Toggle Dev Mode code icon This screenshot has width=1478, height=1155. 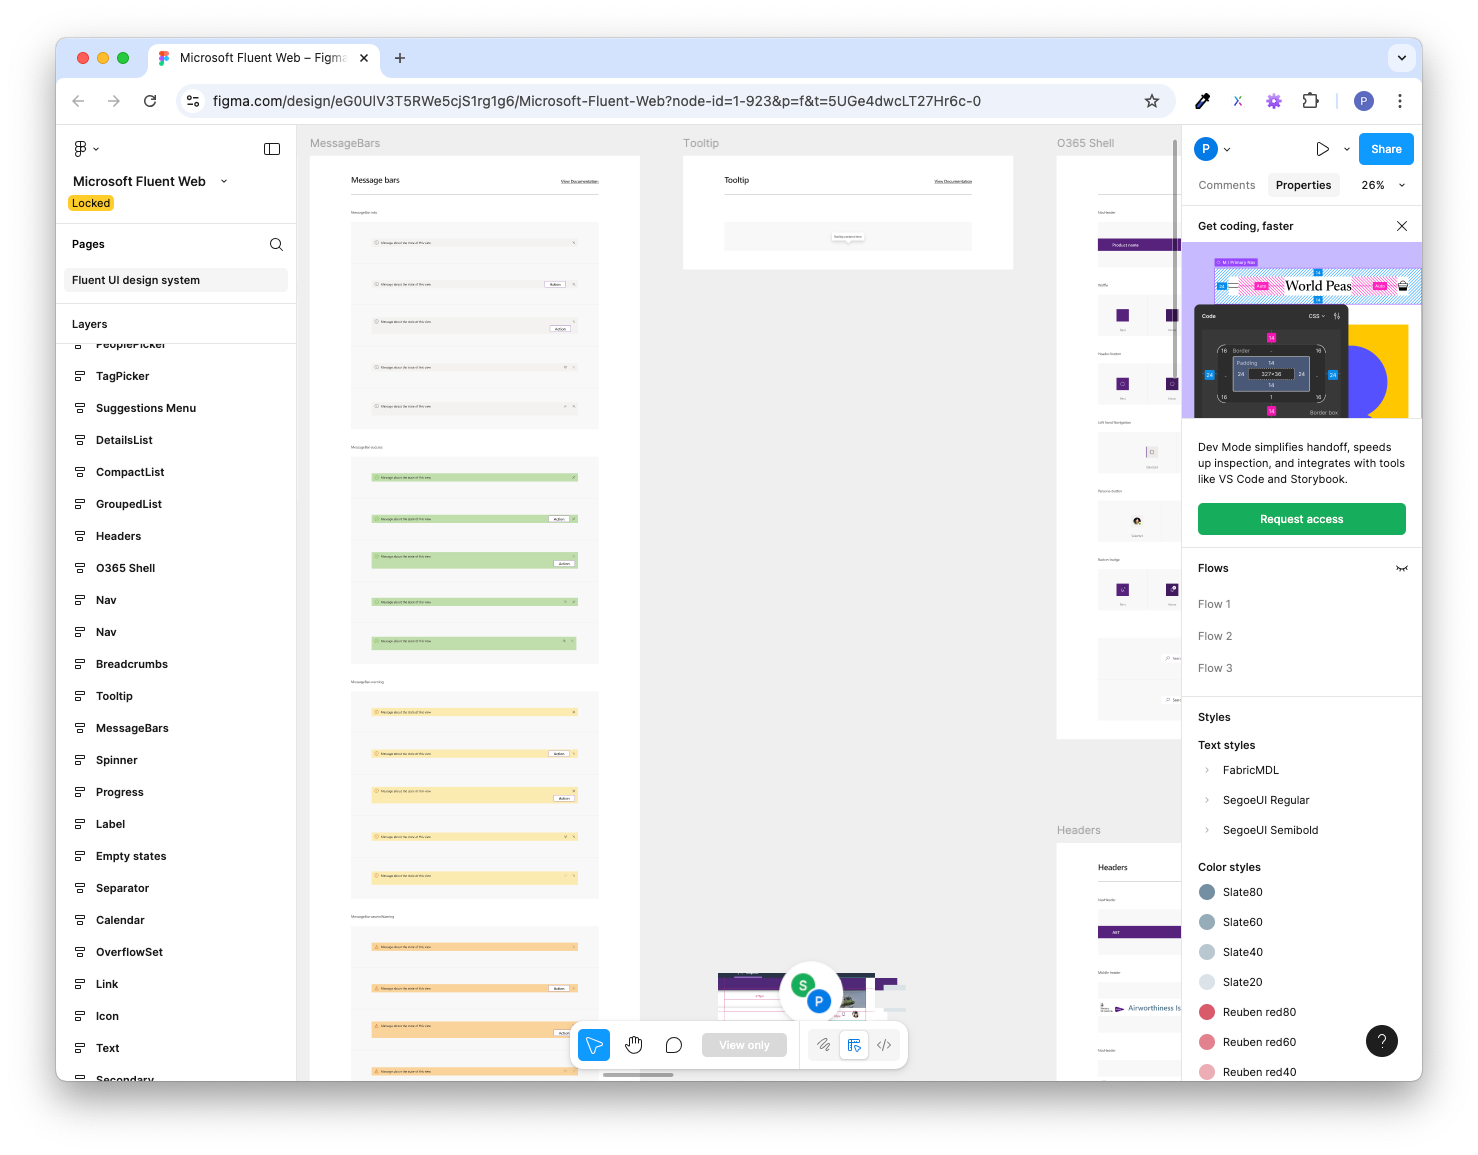click(x=884, y=1045)
